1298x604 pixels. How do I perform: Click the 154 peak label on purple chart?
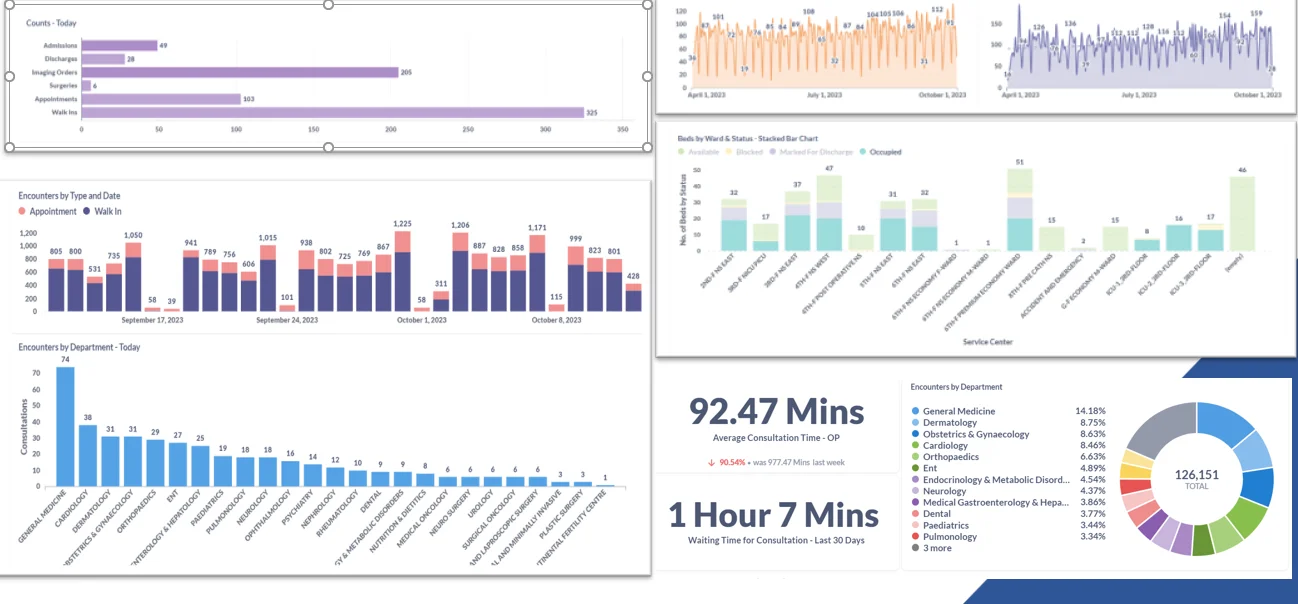click(1225, 15)
